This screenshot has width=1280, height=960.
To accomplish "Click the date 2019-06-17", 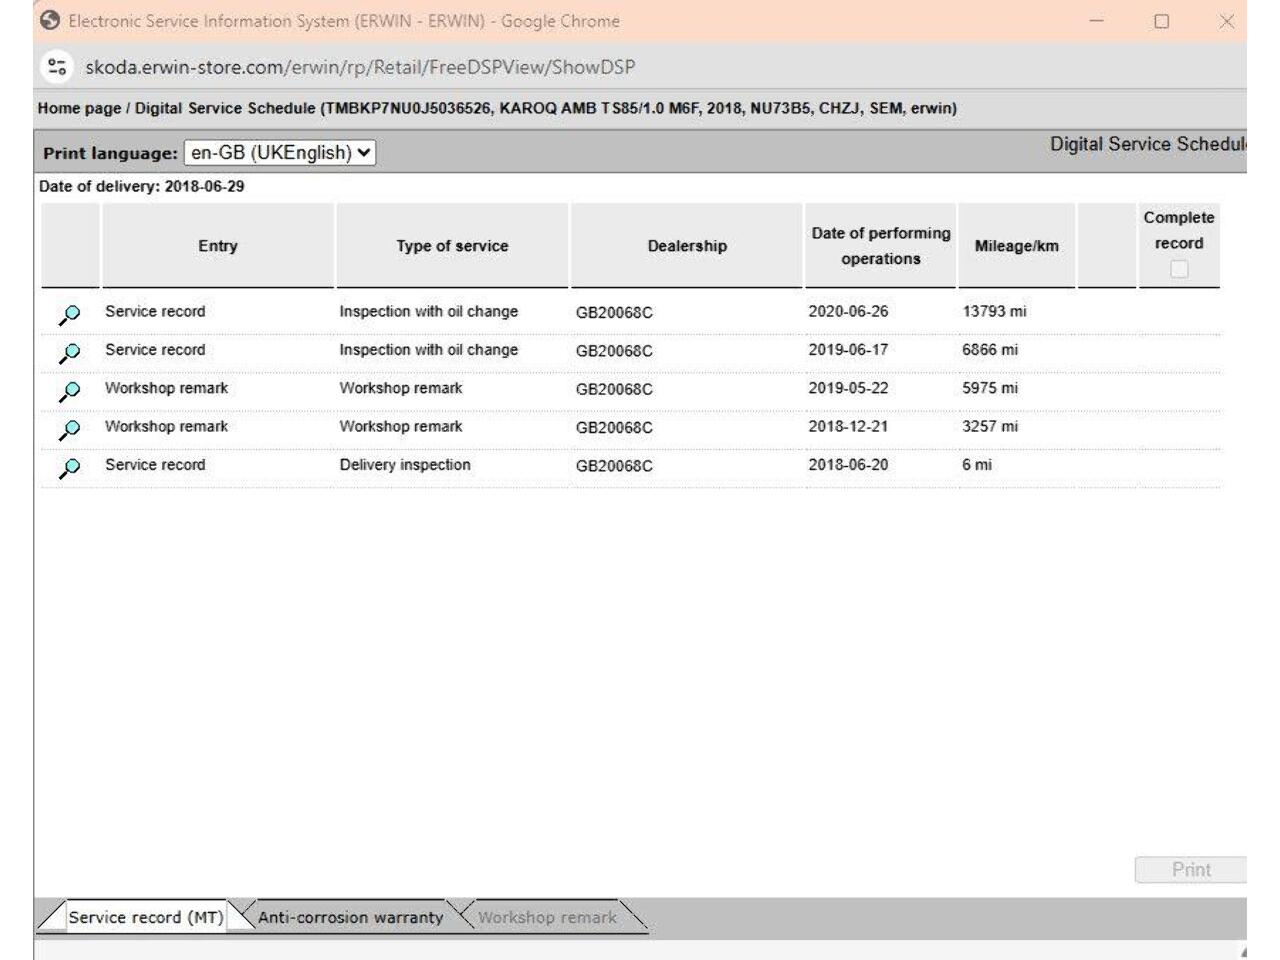I will coord(848,350).
